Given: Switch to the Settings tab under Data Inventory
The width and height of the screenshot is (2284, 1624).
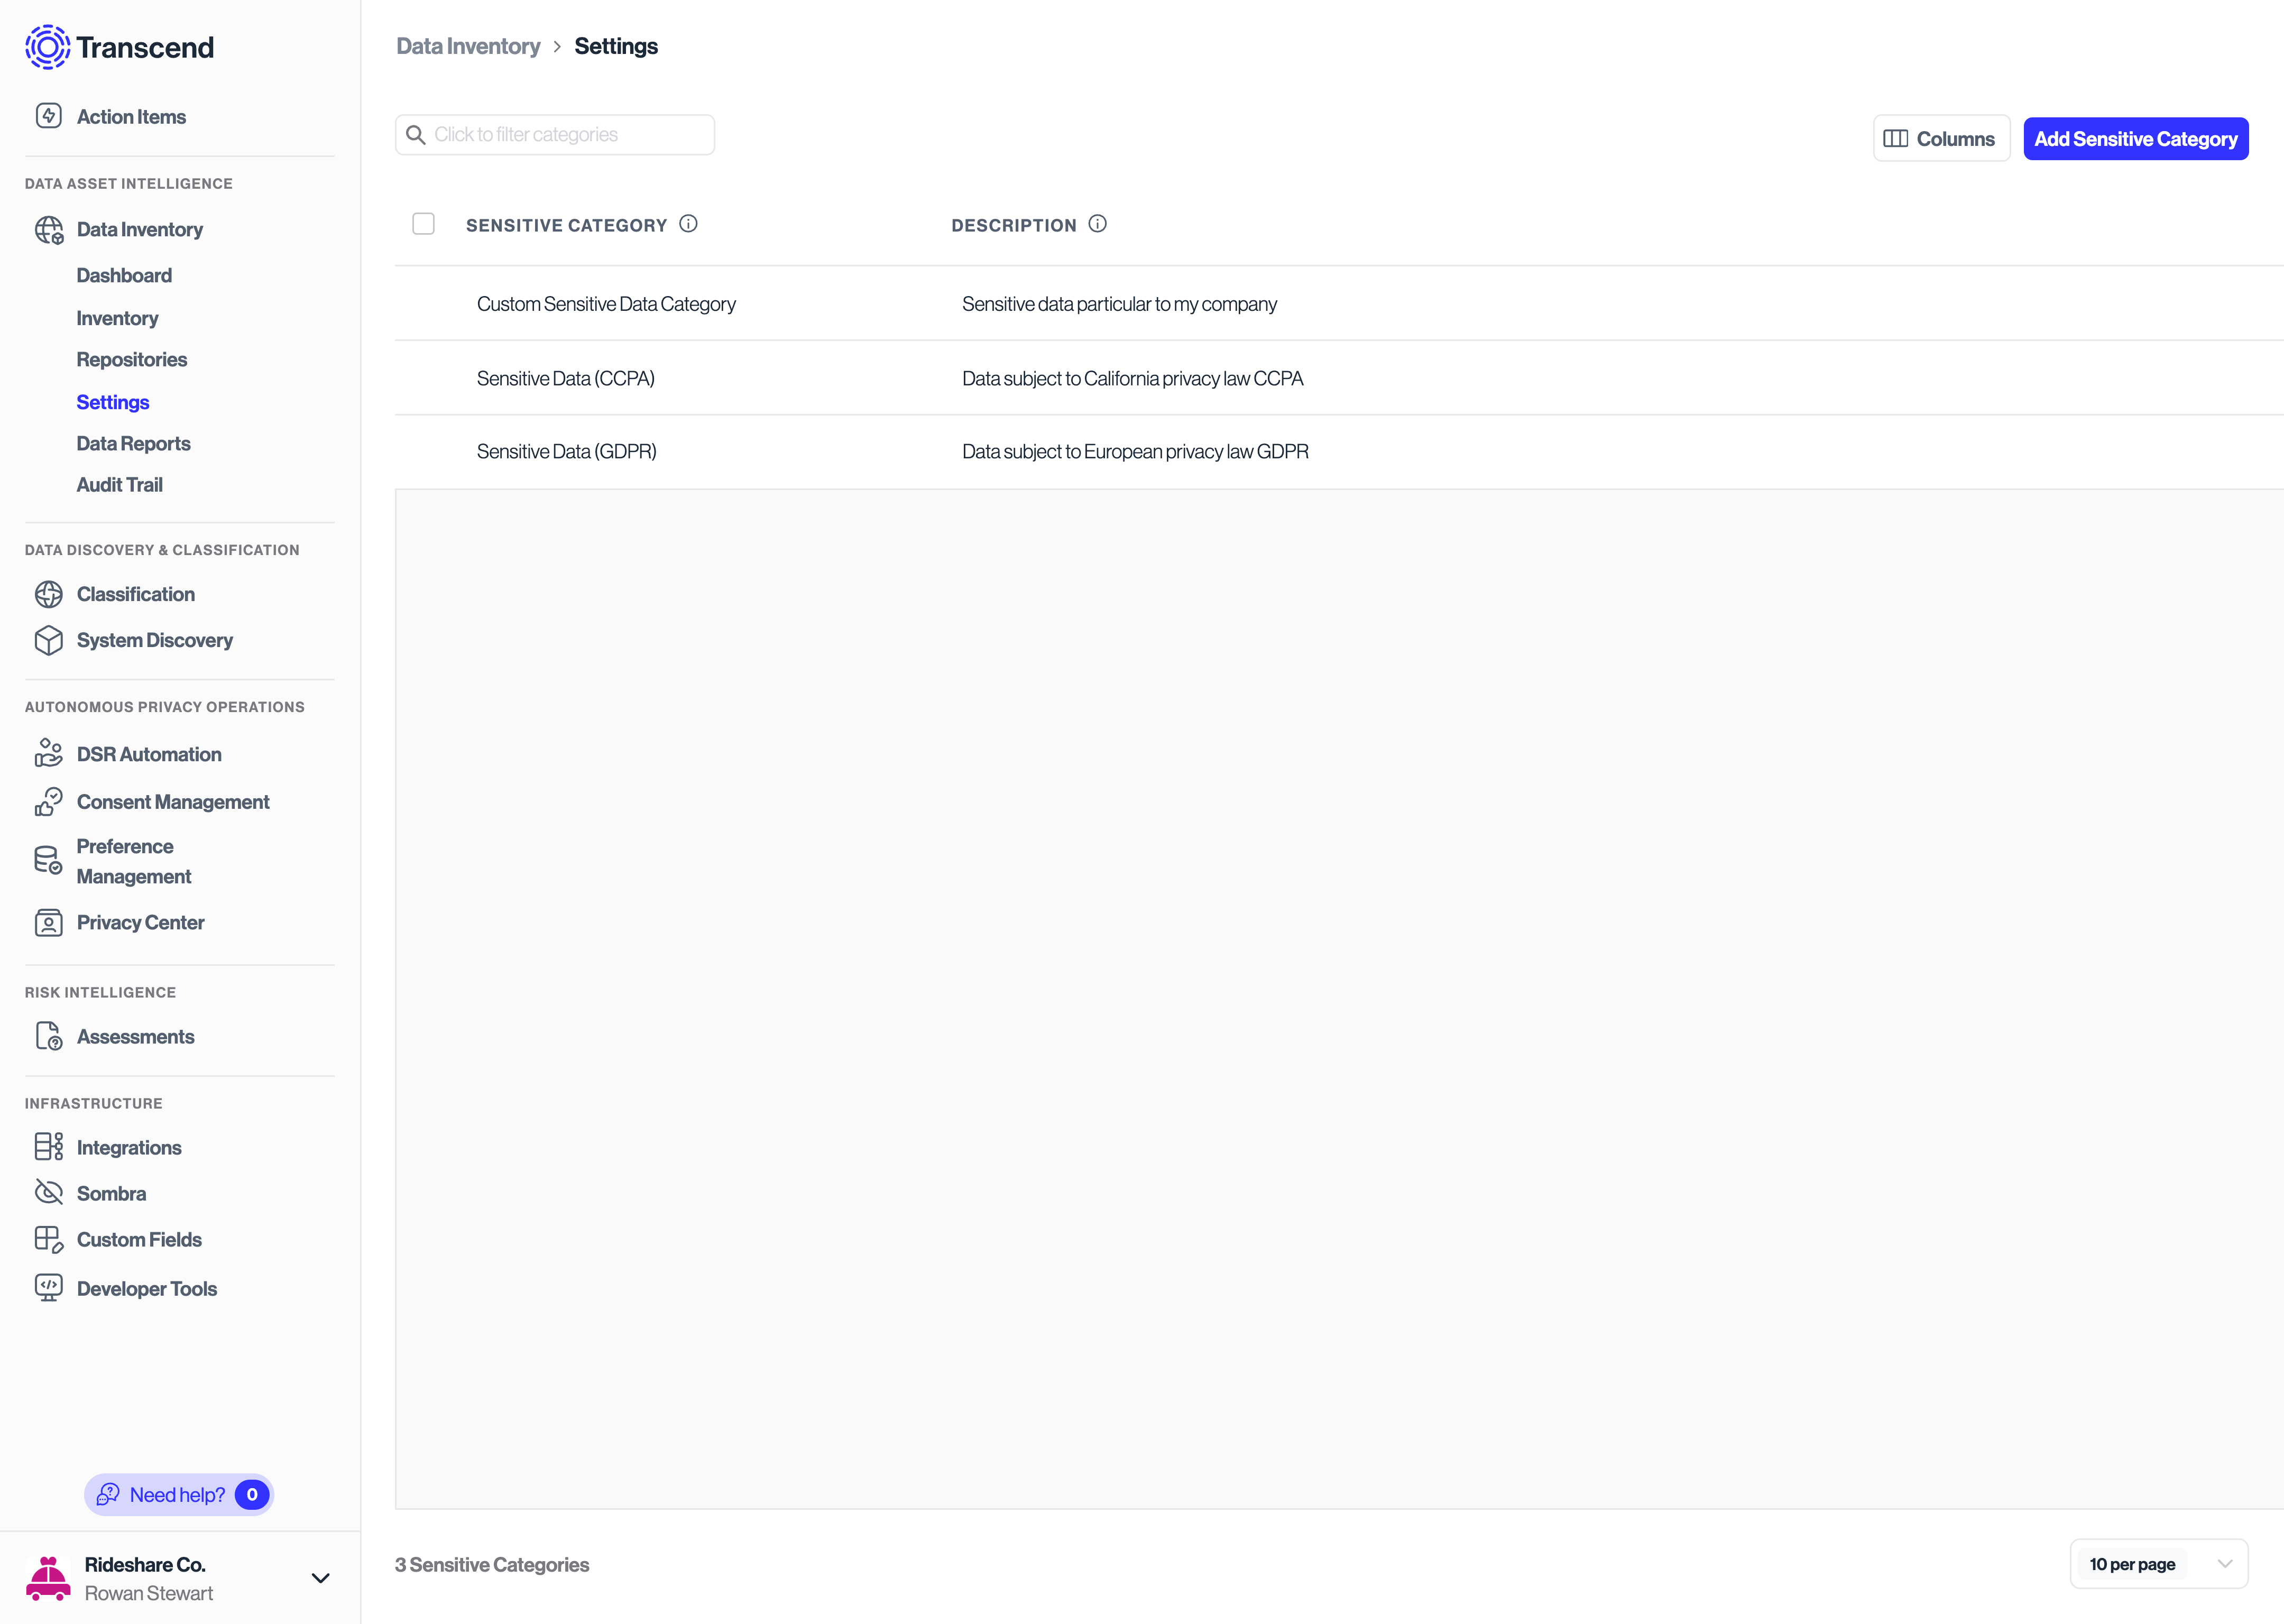Looking at the screenshot, I should pos(113,402).
